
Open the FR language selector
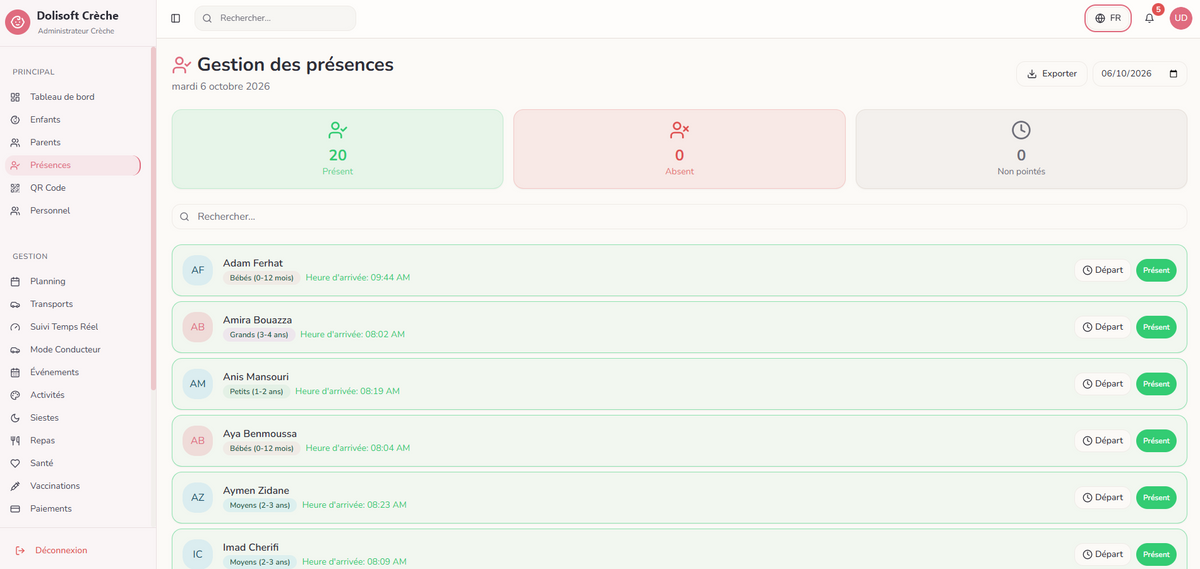pyautogui.click(x=1108, y=18)
